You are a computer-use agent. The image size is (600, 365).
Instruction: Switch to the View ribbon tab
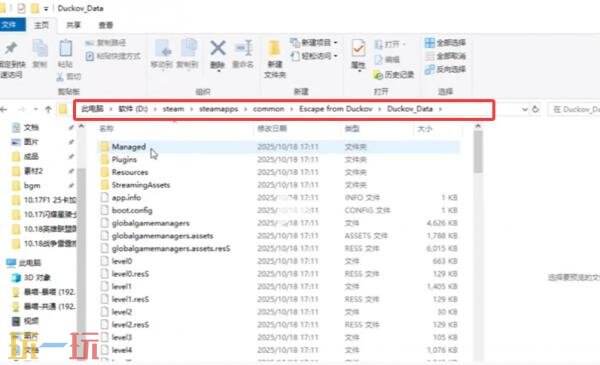click(106, 25)
